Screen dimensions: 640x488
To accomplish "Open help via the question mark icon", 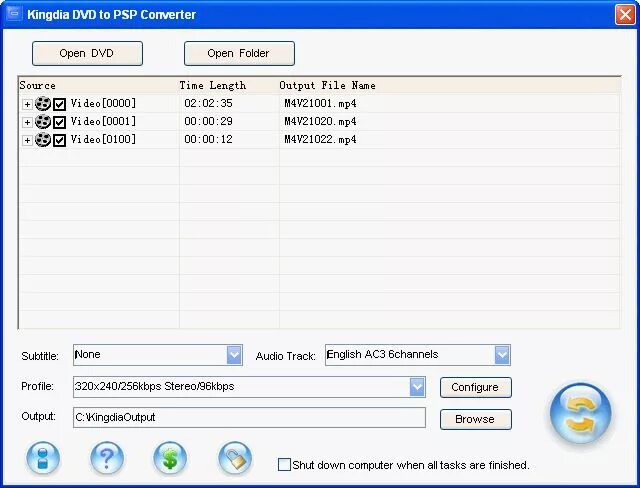I will click(x=107, y=458).
